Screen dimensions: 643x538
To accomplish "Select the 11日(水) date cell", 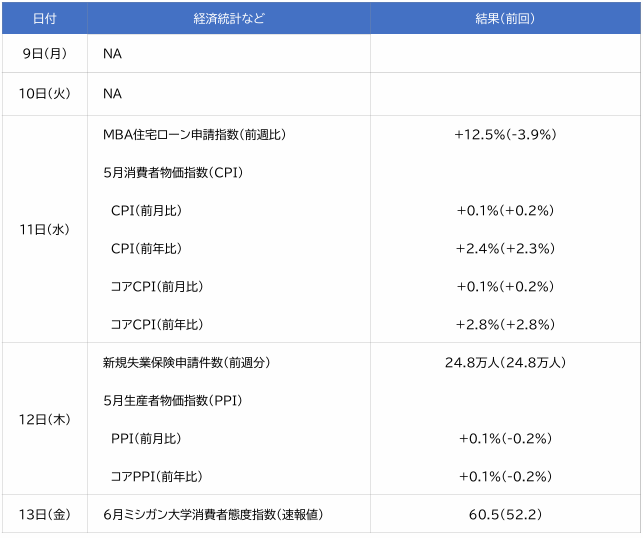I will pyautogui.click(x=44, y=229).
